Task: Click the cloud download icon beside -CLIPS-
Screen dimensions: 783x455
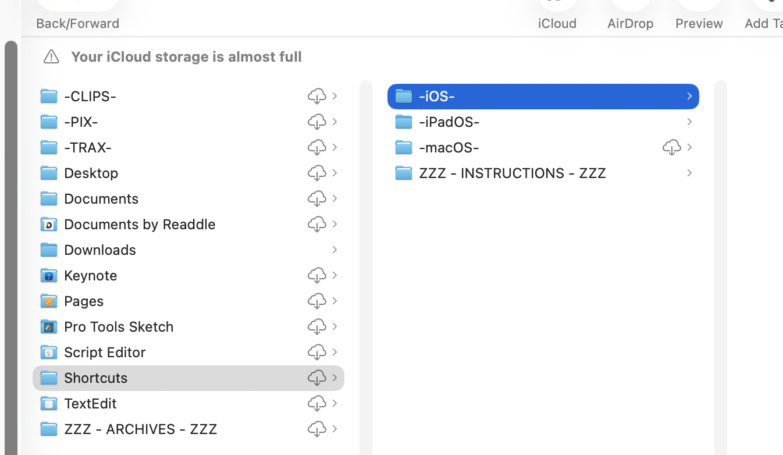Action: coord(317,96)
